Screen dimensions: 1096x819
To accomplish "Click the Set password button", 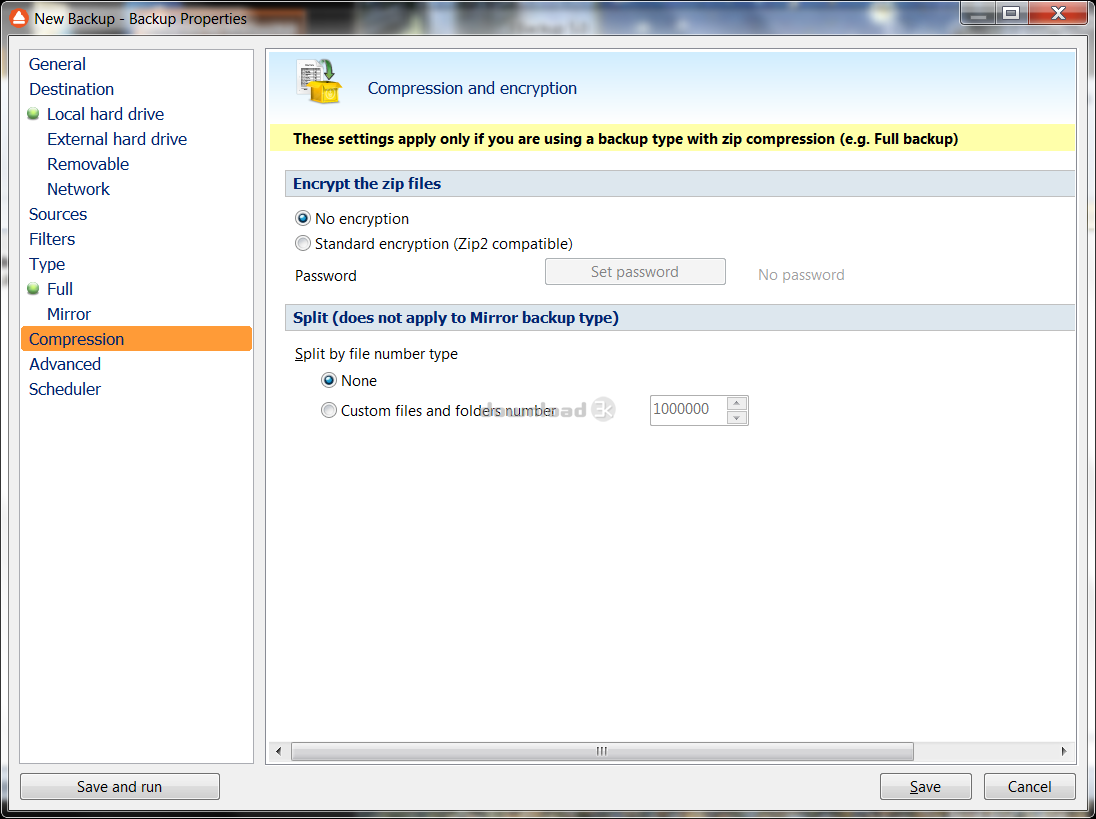I will pyautogui.click(x=635, y=272).
